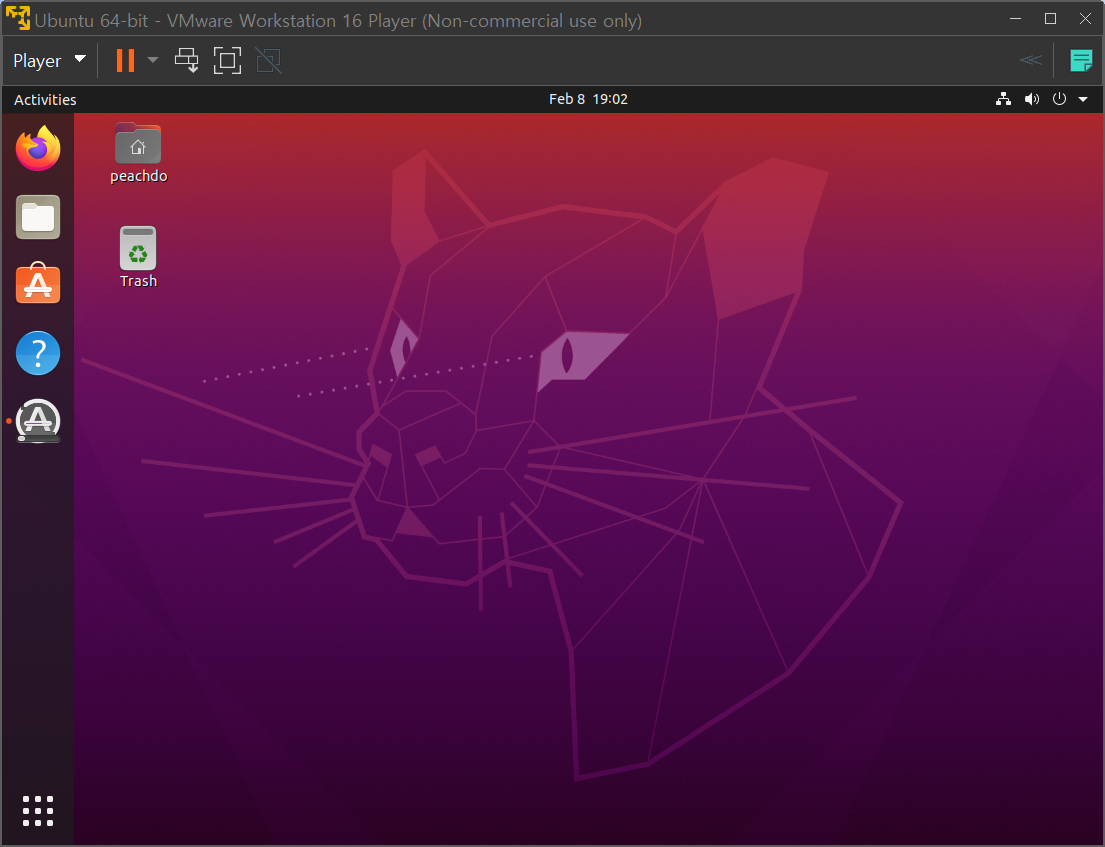Expand the system menu arrow in top bar

1083,99
